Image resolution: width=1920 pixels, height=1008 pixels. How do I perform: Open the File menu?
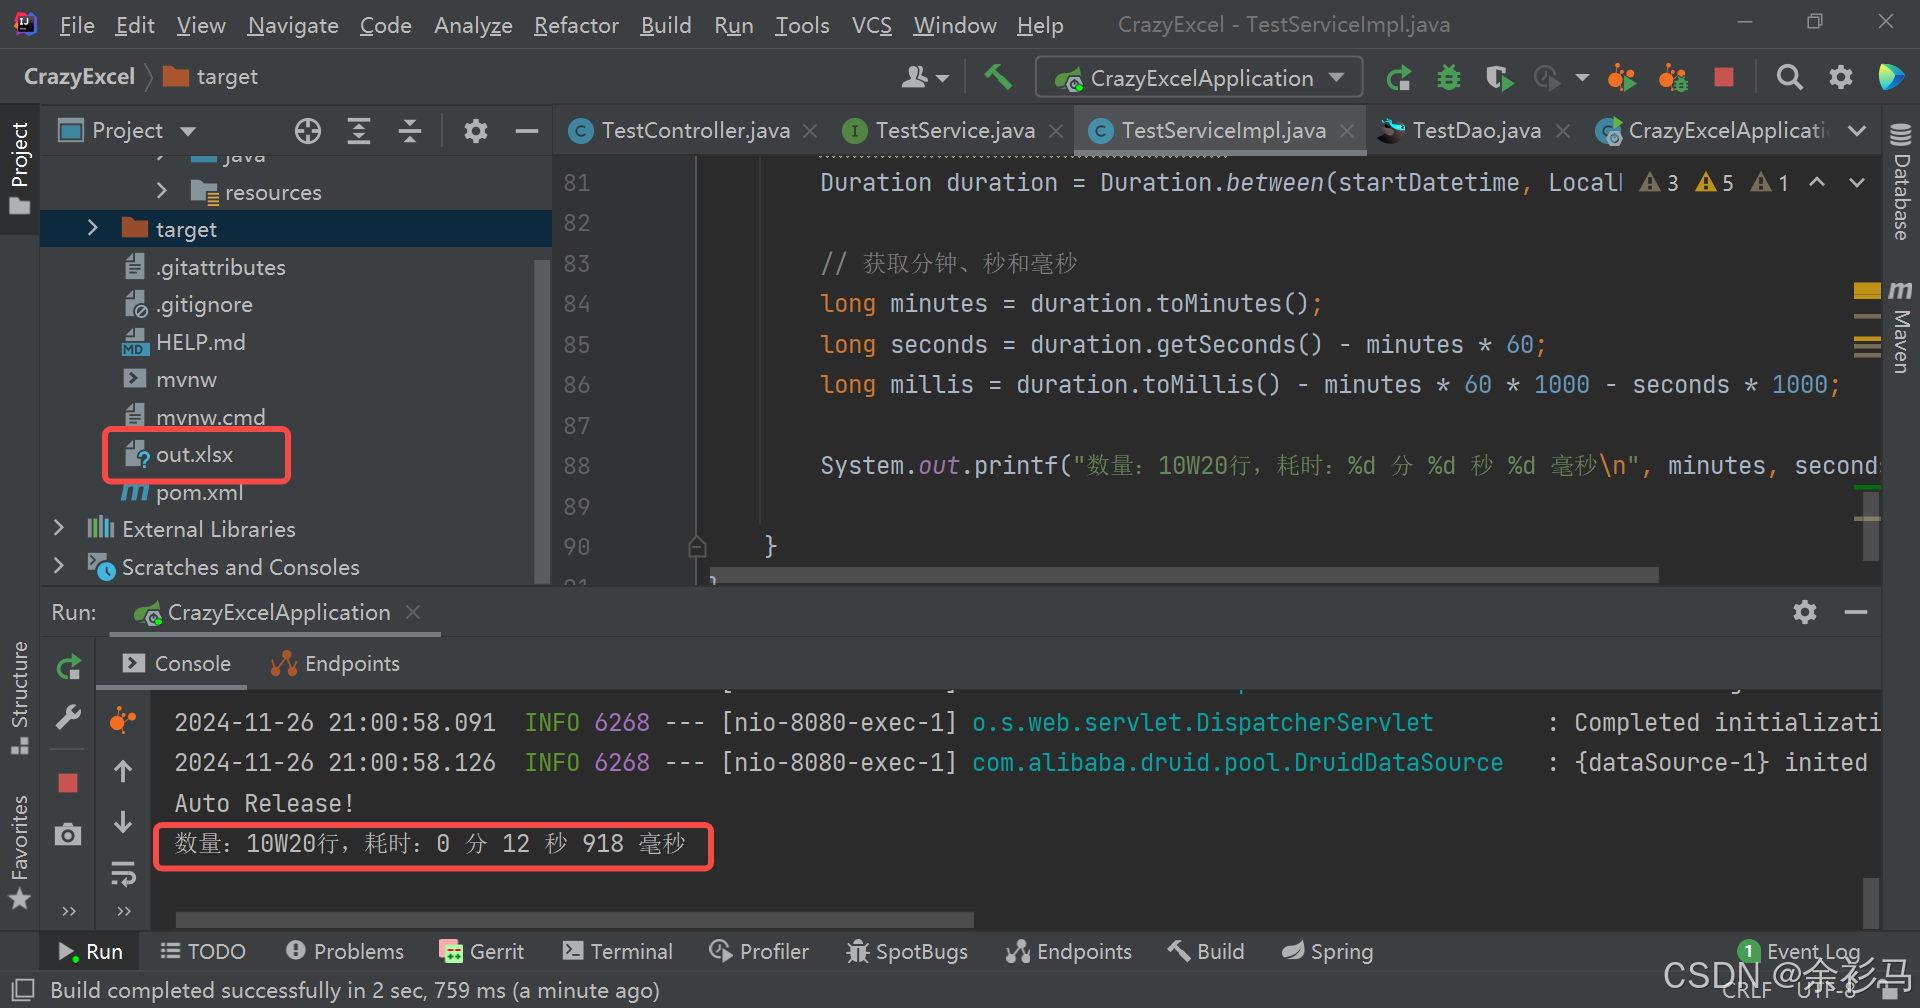[x=77, y=25]
